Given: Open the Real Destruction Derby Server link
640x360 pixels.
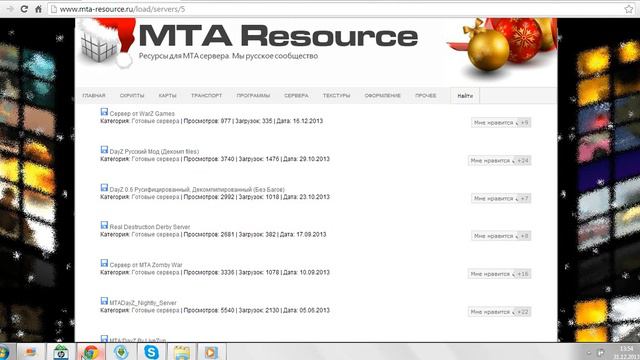Looking at the screenshot, I should tap(150, 227).
